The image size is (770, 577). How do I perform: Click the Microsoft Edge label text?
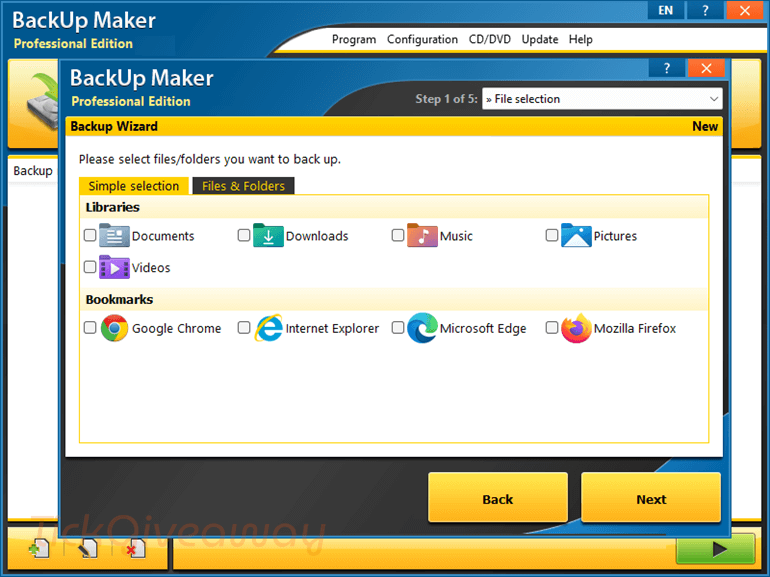483,329
